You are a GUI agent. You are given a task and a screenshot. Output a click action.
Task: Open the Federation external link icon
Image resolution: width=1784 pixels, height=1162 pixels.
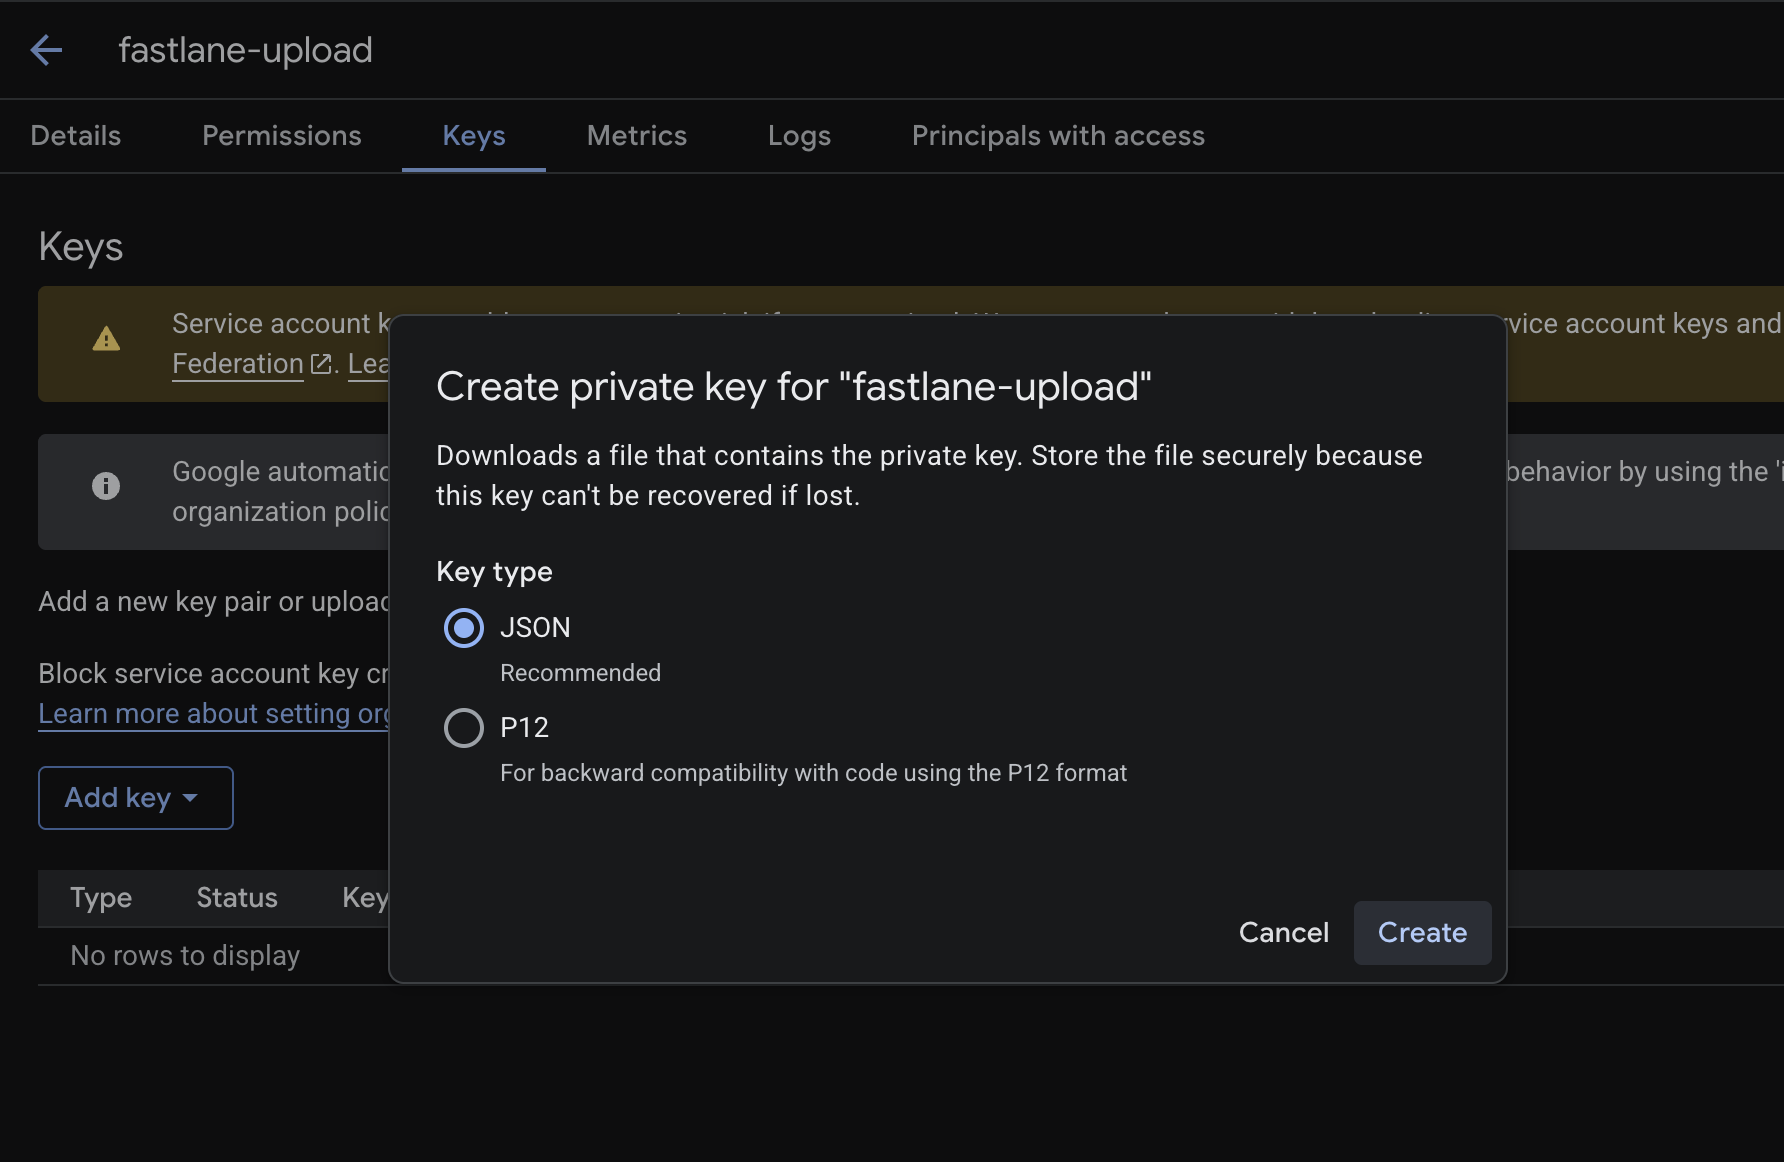(x=321, y=364)
